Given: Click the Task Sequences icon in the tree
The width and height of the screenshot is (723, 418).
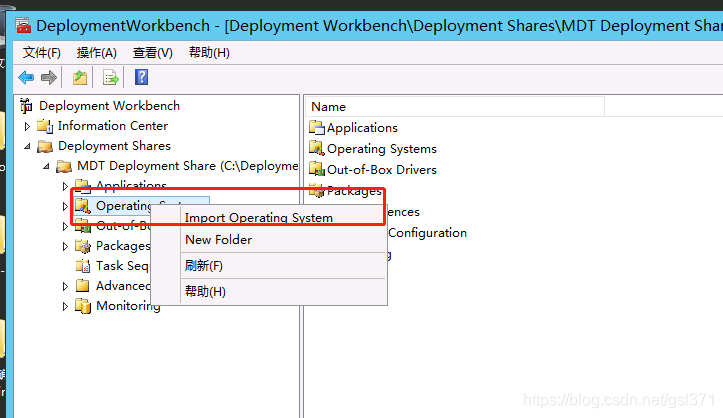Looking at the screenshot, I should pyautogui.click(x=83, y=266).
